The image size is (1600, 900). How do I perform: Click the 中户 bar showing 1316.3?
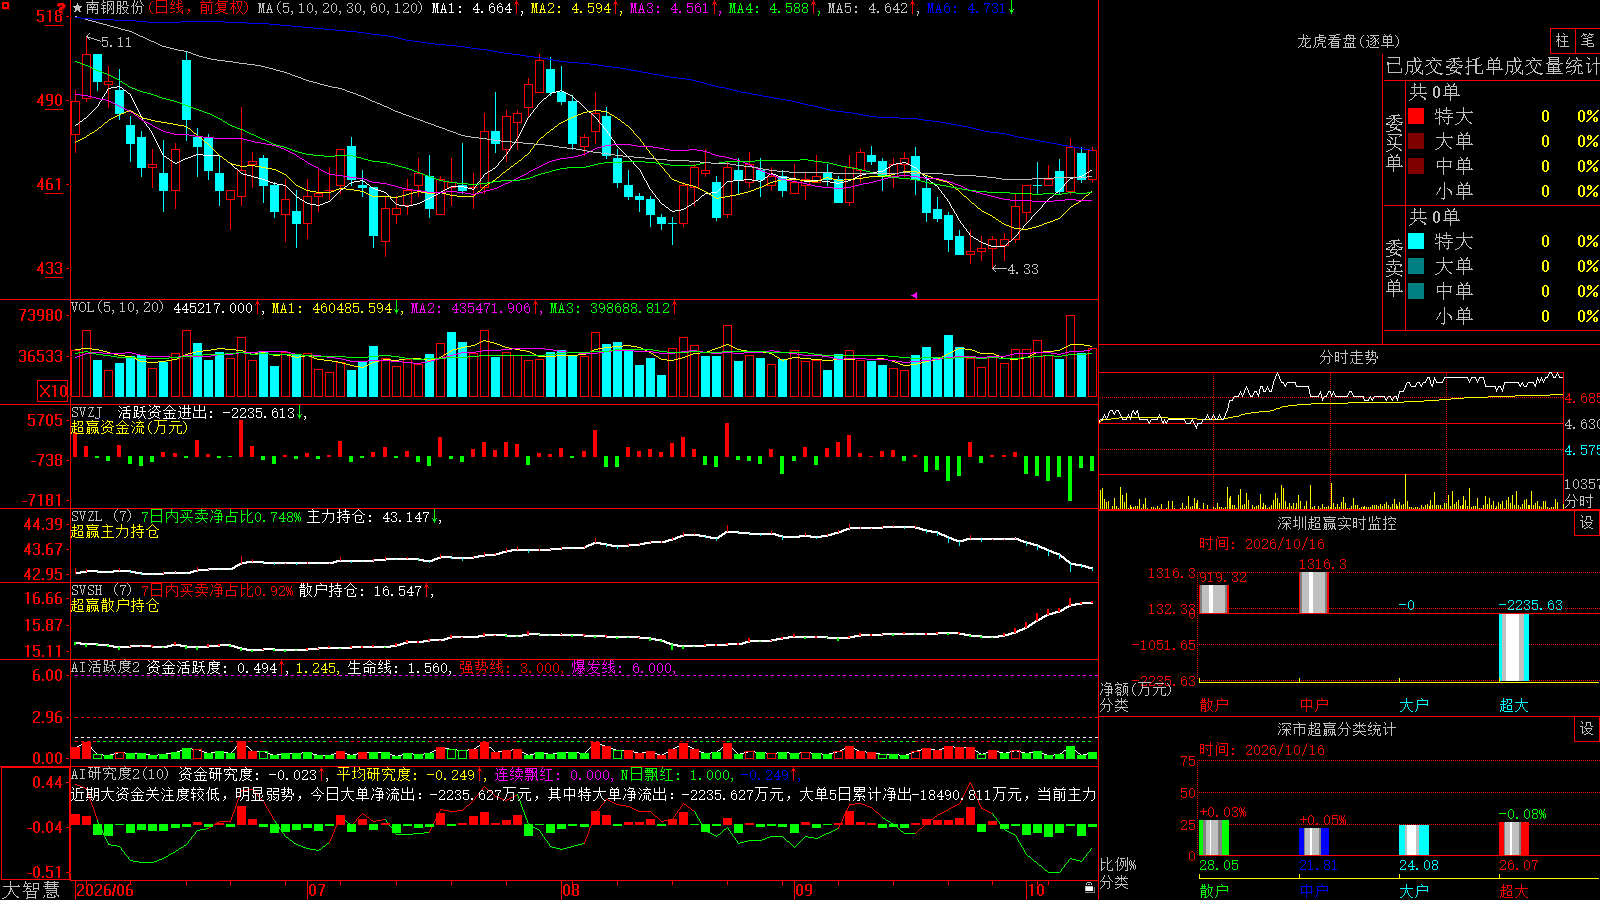1314,593
